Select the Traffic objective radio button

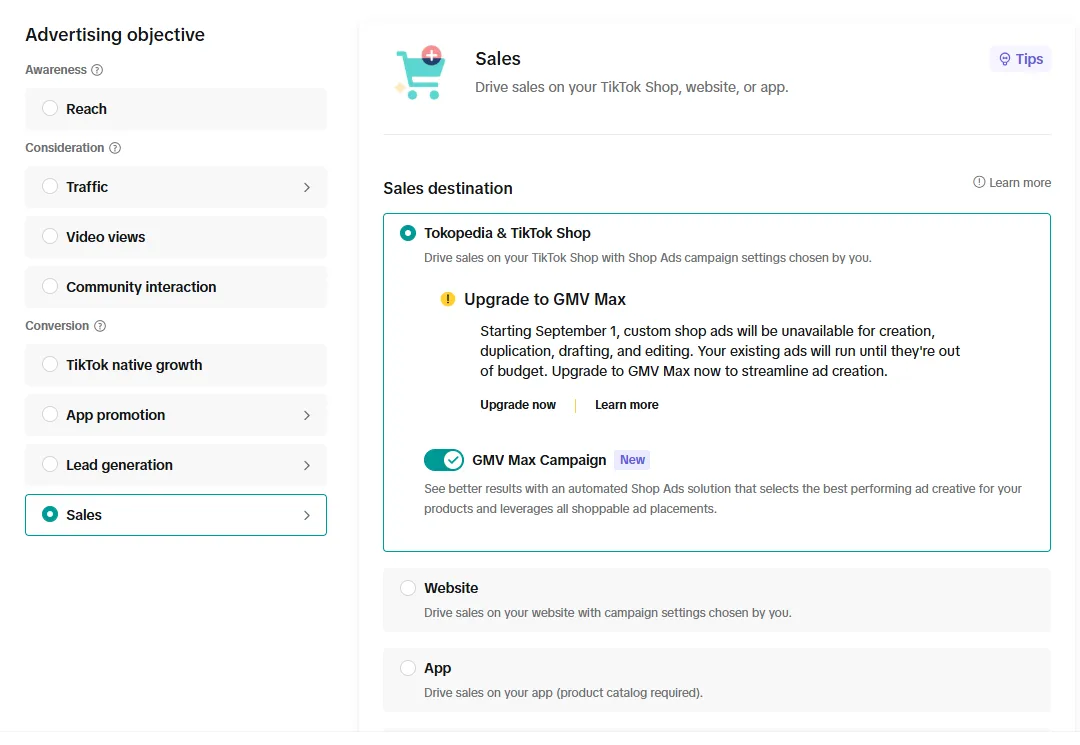50,186
